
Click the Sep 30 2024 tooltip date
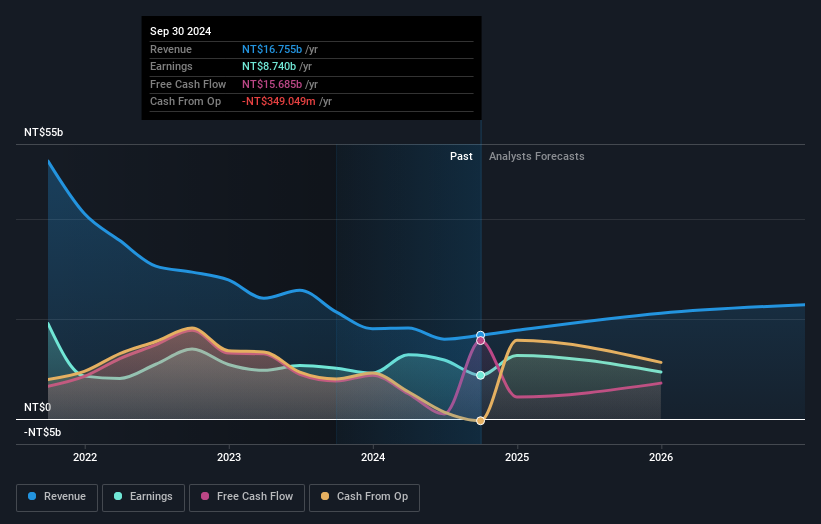click(x=181, y=31)
